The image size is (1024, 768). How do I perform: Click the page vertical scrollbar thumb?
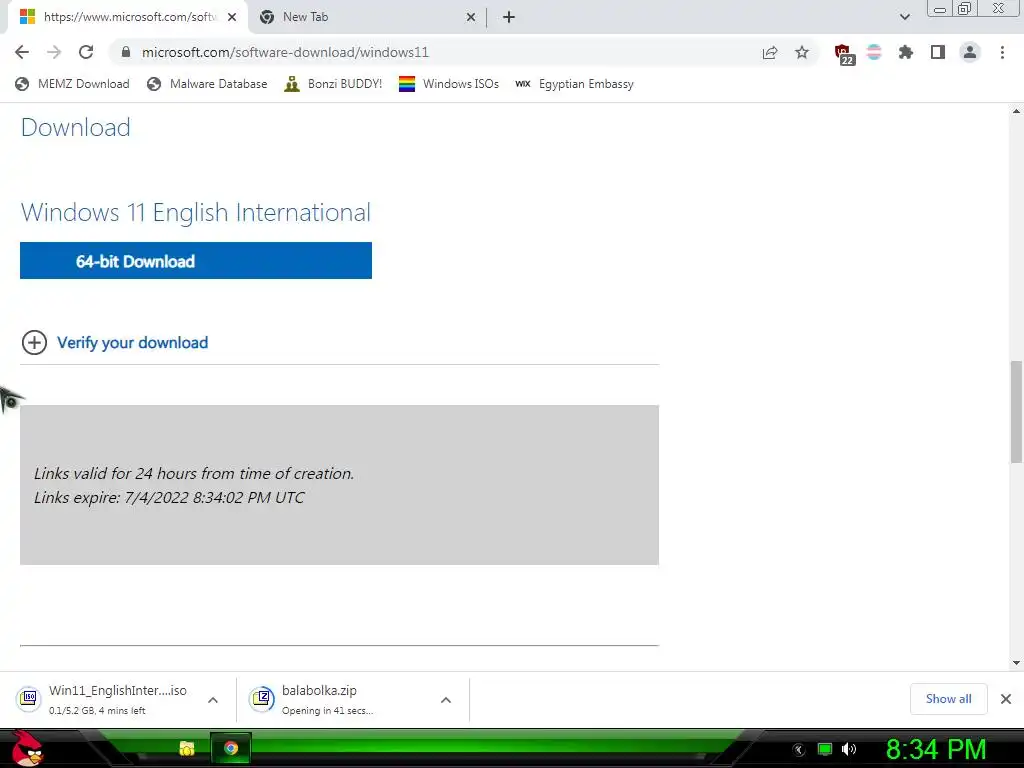(1017, 411)
